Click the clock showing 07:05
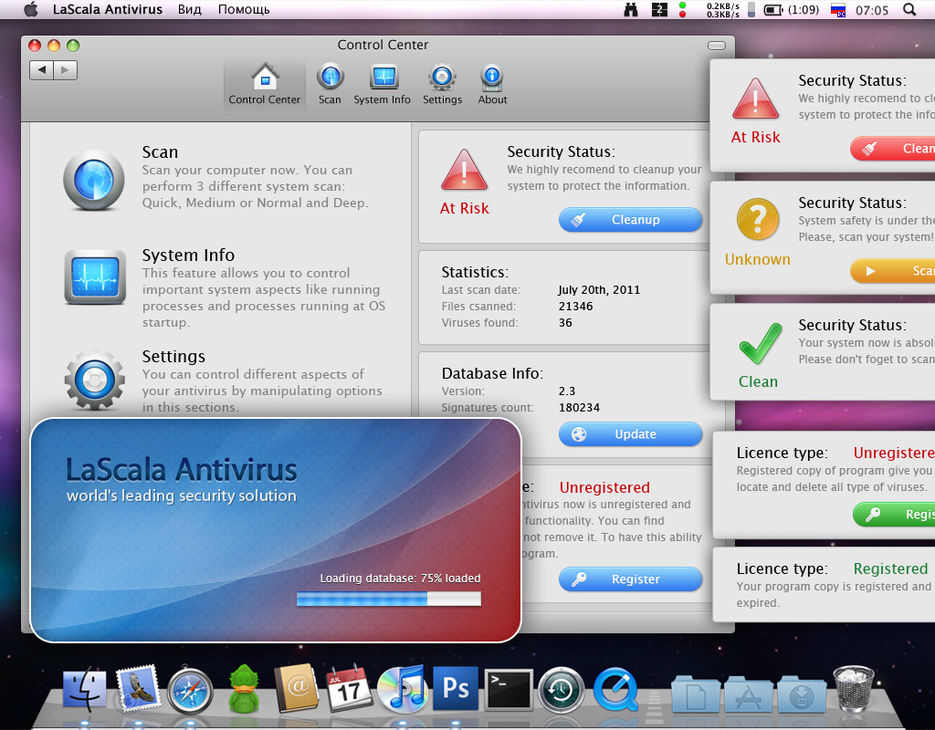The width and height of the screenshot is (935, 730). click(872, 10)
